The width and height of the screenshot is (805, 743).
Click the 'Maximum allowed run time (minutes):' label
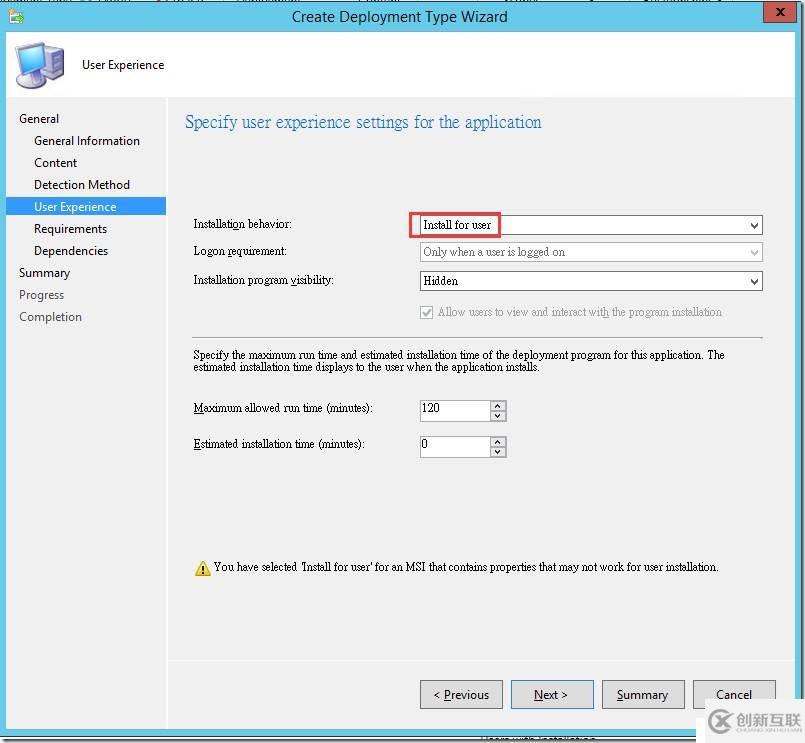(283, 408)
